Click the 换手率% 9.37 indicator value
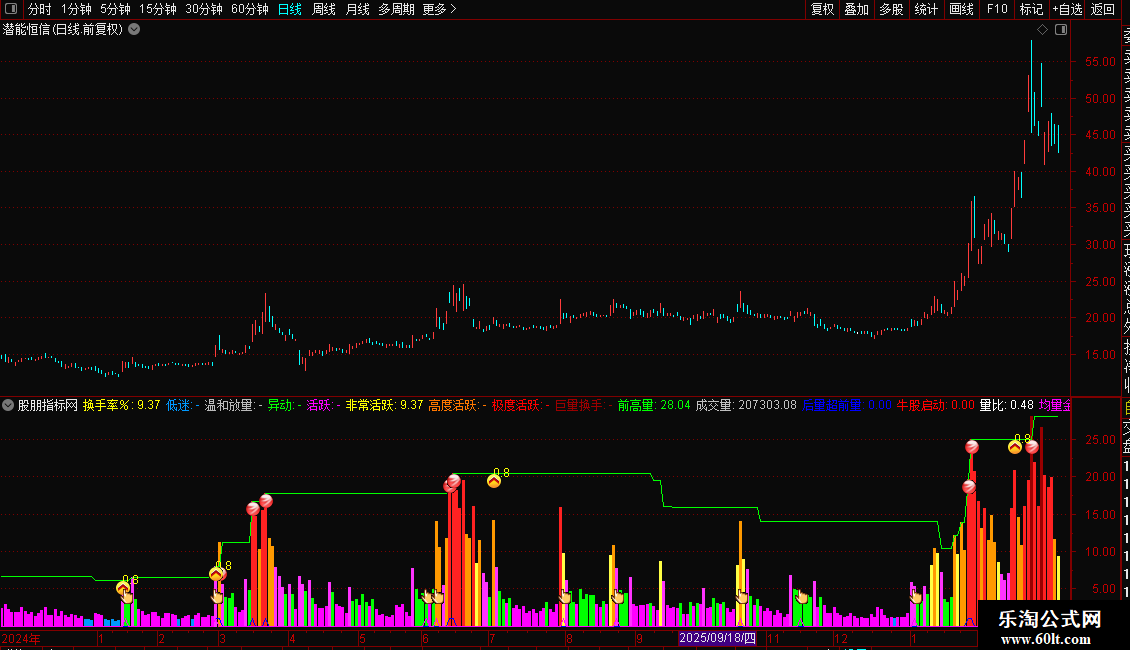Viewport: 1130px width, 650px height. pyautogui.click(x=121, y=405)
